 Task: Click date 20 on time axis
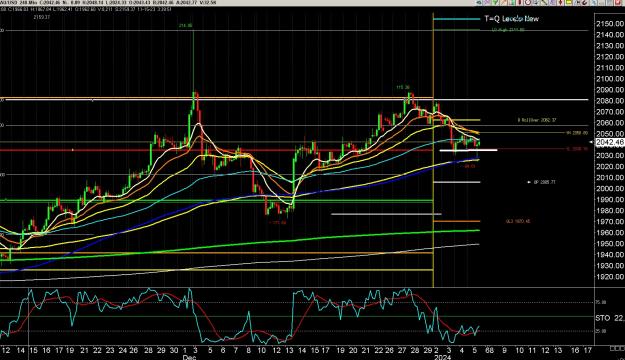click(353, 350)
